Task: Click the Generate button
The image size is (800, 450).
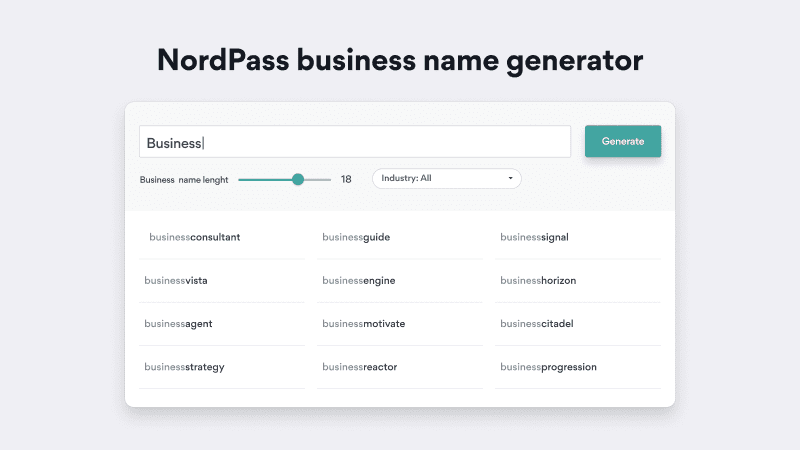Action: (622, 141)
